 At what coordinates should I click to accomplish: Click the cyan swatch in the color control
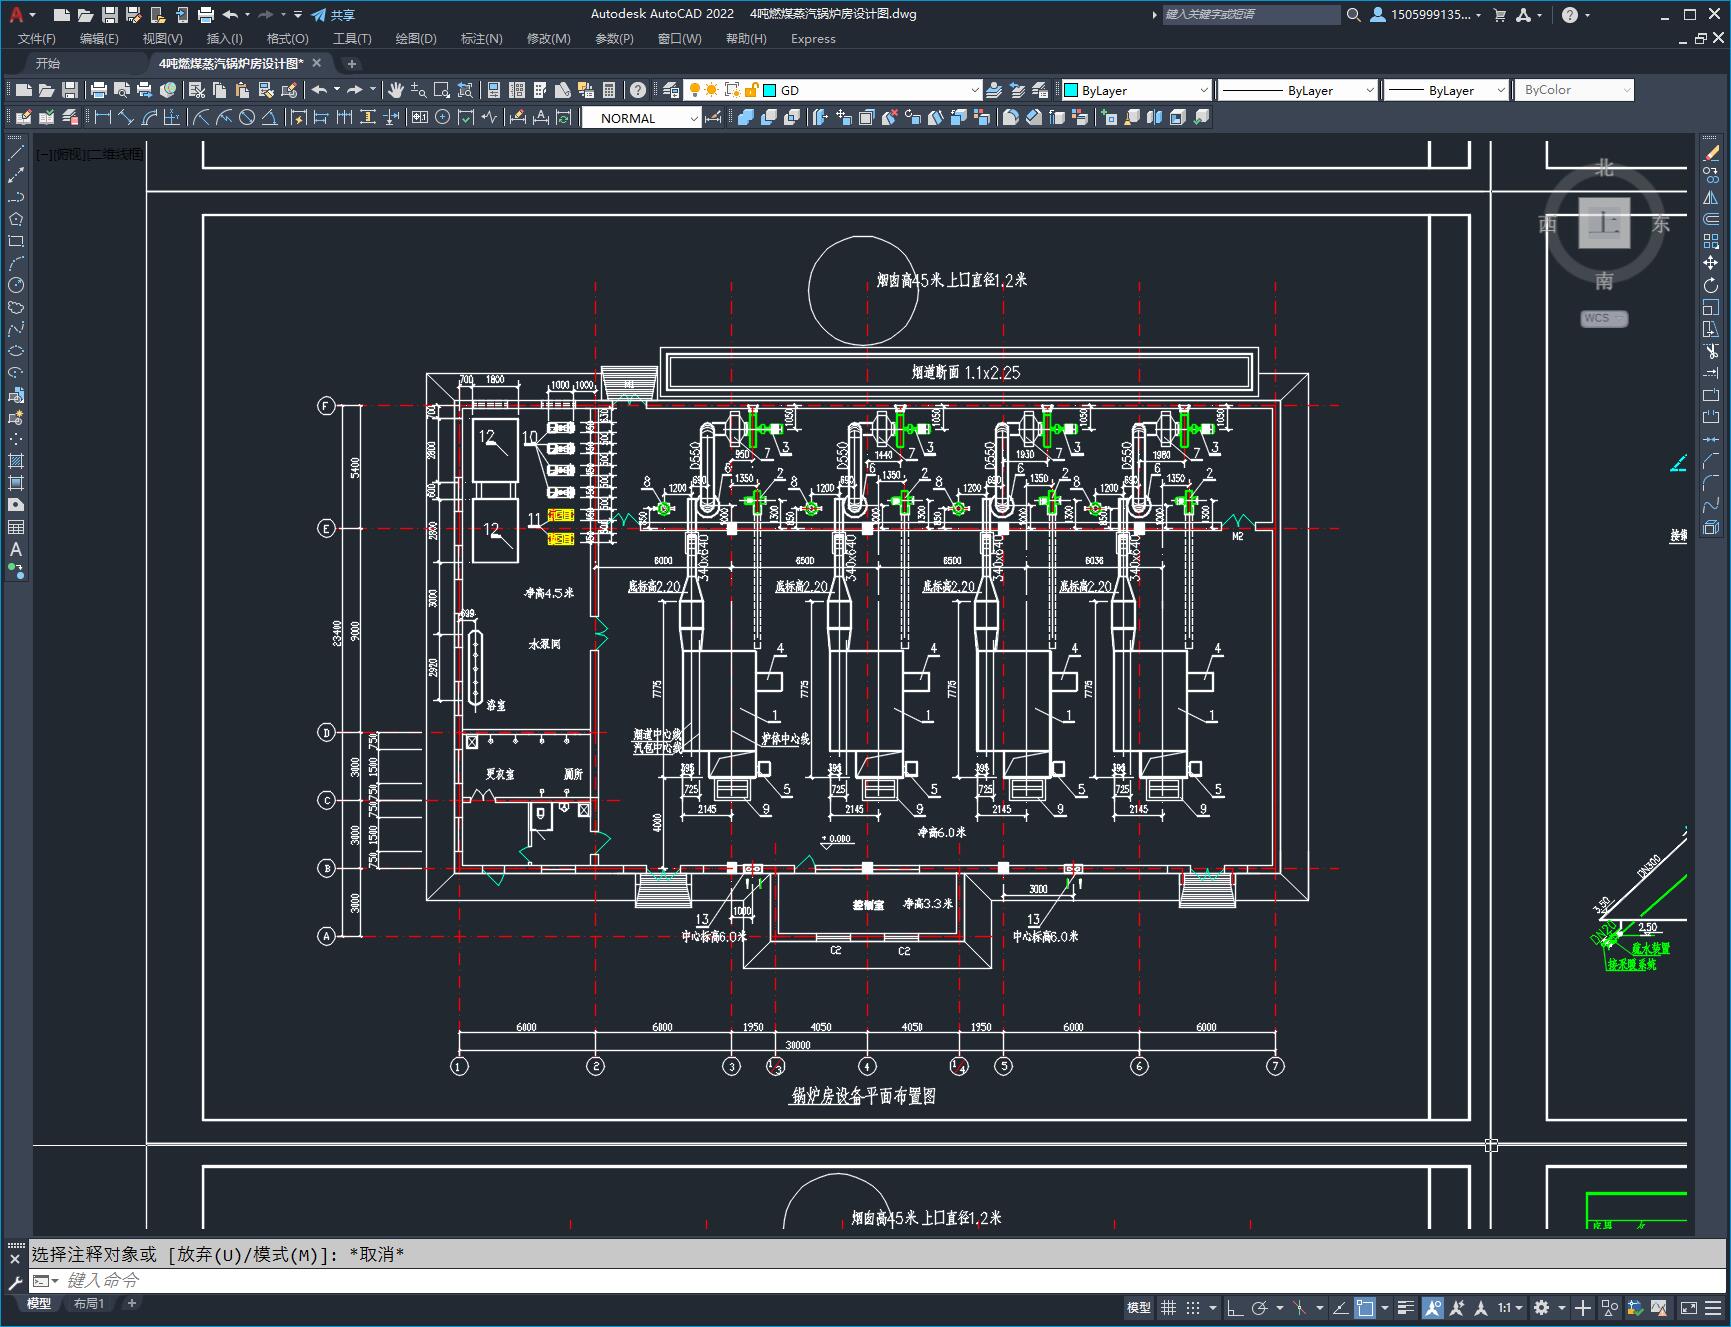(1071, 90)
